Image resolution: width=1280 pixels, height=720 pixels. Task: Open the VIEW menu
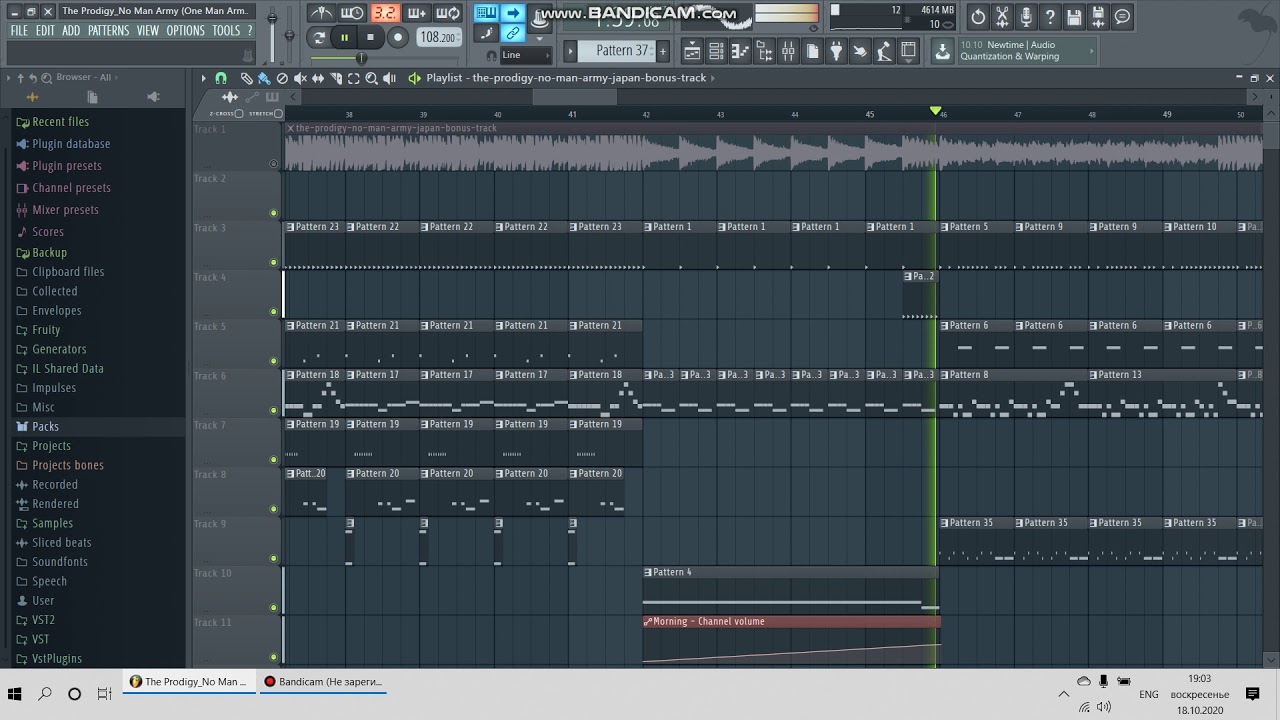[148, 31]
